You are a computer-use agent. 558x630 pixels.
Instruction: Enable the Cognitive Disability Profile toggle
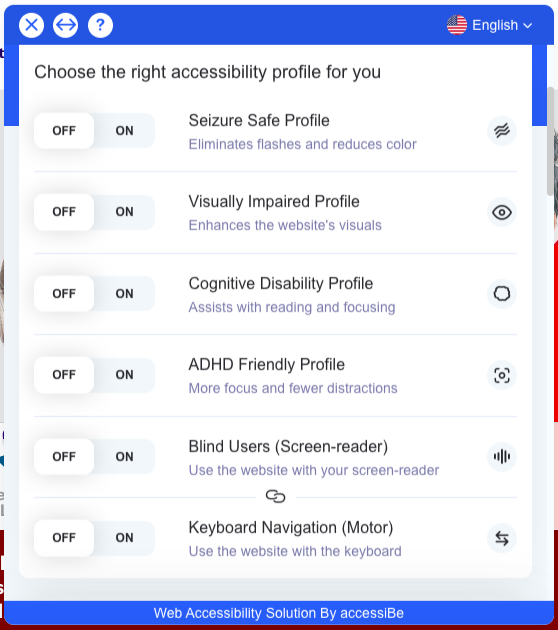(125, 294)
